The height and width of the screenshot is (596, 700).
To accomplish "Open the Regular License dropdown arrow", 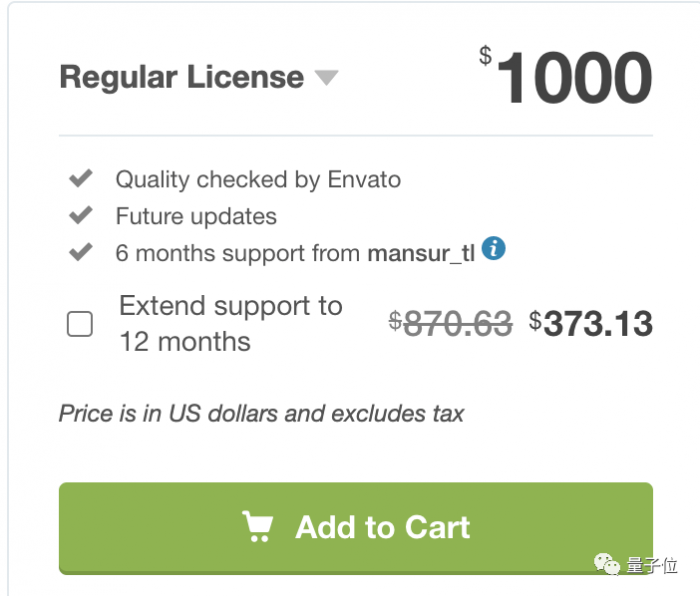I will pyautogui.click(x=326, y=78).
